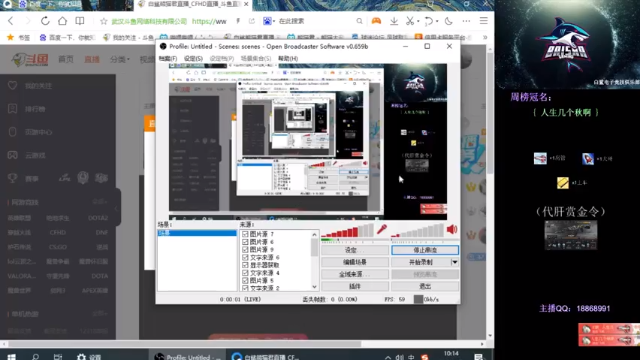Toggle checkbox for 图片源 9
The width and height of the screenshot is (640, 360).
coord(245,249)
